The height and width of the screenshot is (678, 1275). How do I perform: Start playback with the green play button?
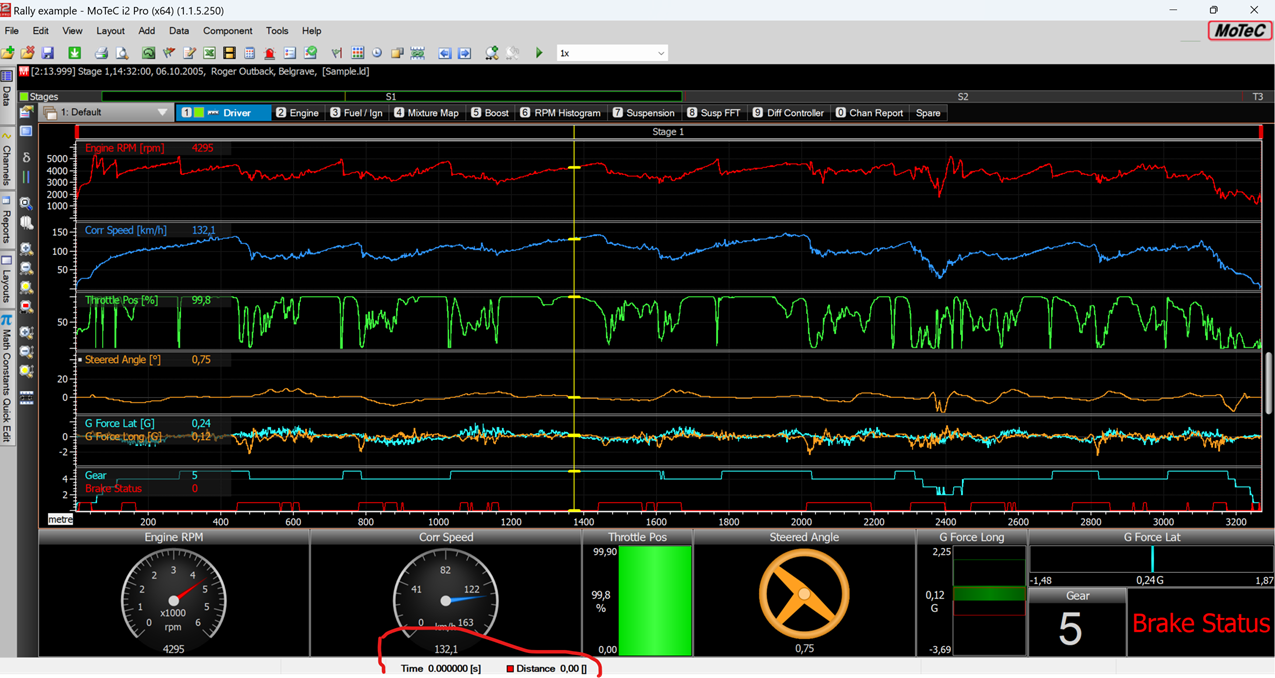[x=539, y=53]
